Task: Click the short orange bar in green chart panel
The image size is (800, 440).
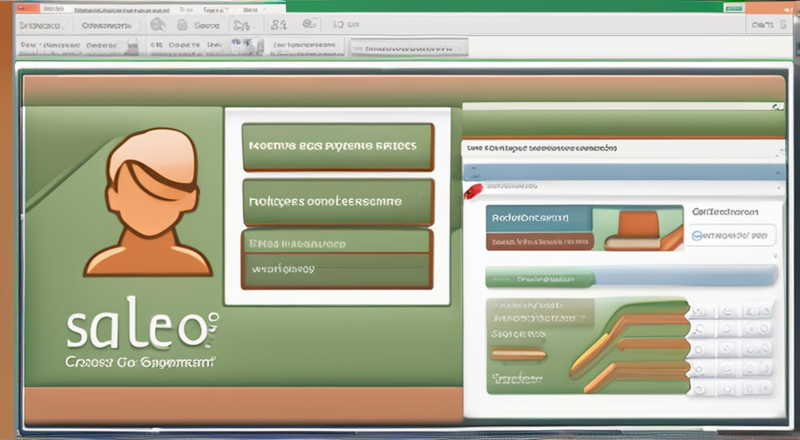Action: (x=518, y=354)
